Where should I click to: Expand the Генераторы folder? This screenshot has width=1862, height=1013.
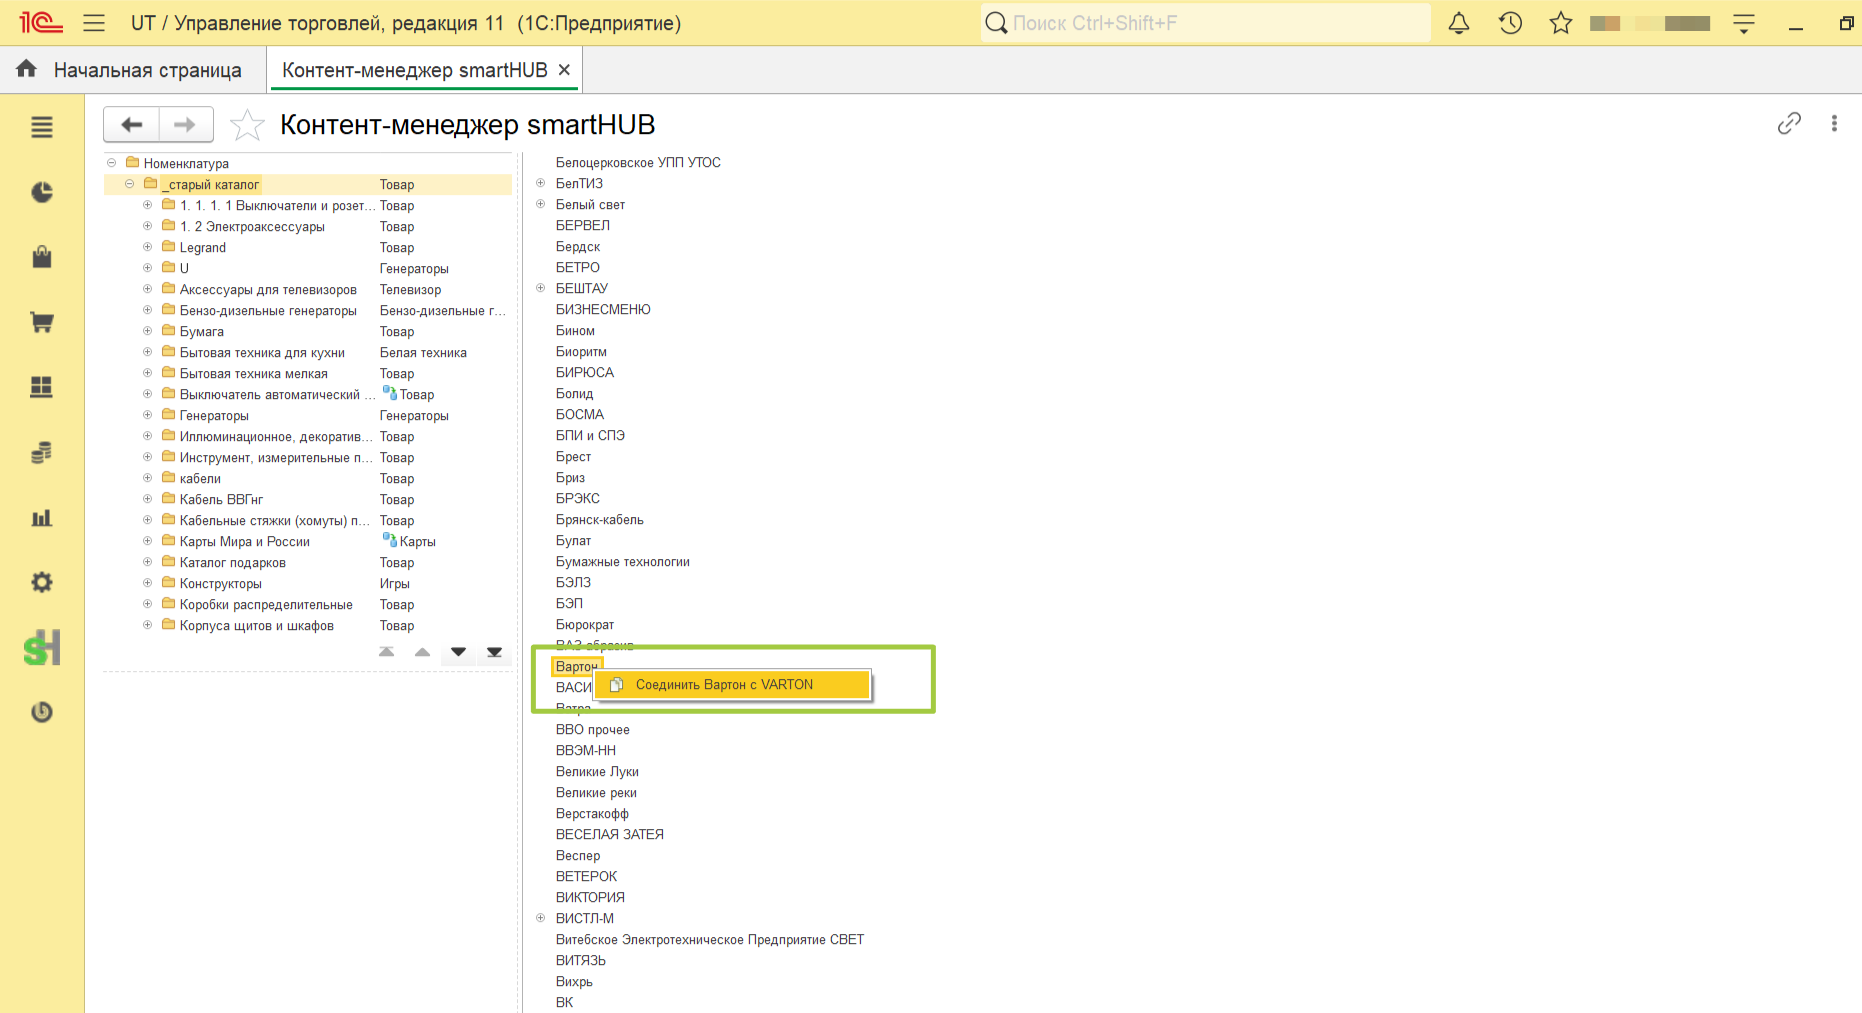[148, 415]
